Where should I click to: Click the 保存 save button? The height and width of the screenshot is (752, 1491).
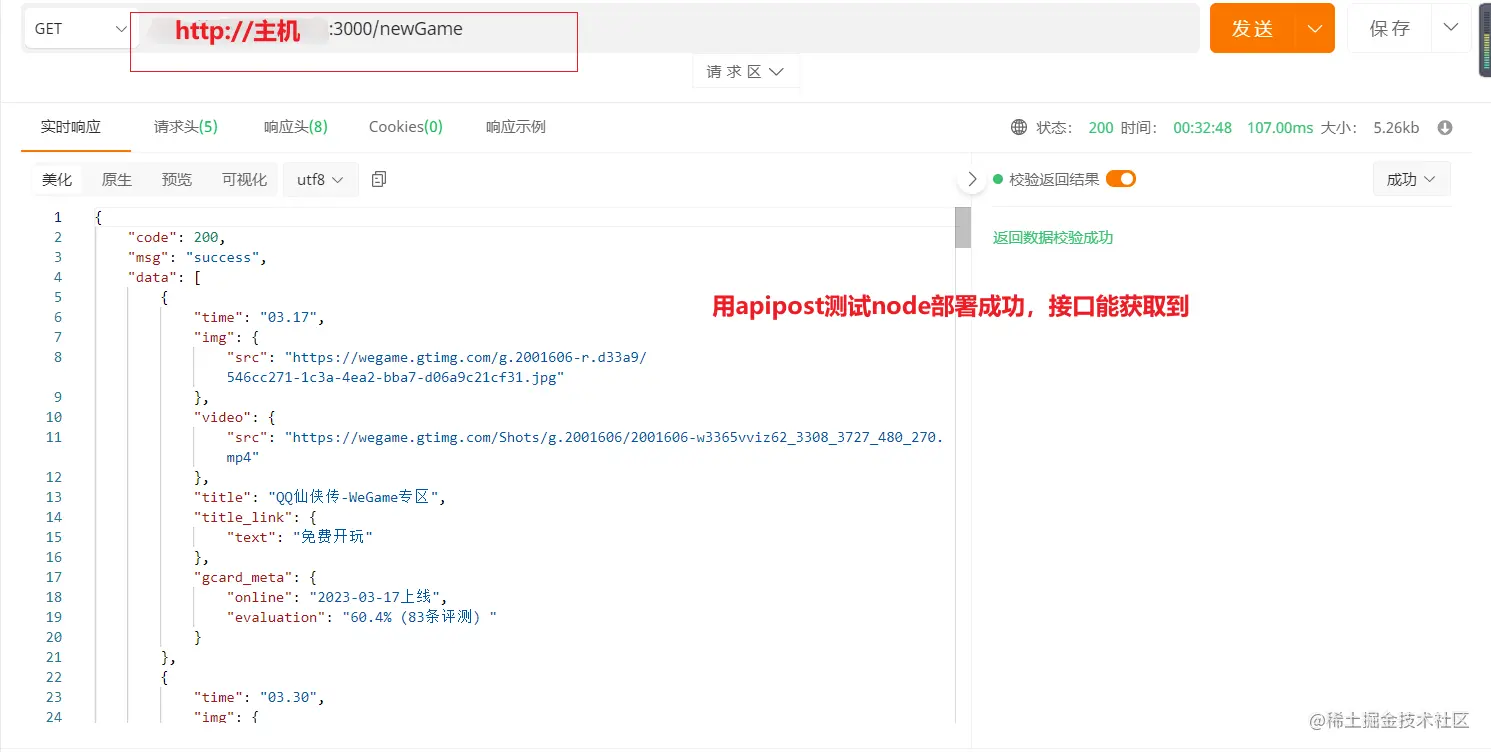pos(1390,29)
